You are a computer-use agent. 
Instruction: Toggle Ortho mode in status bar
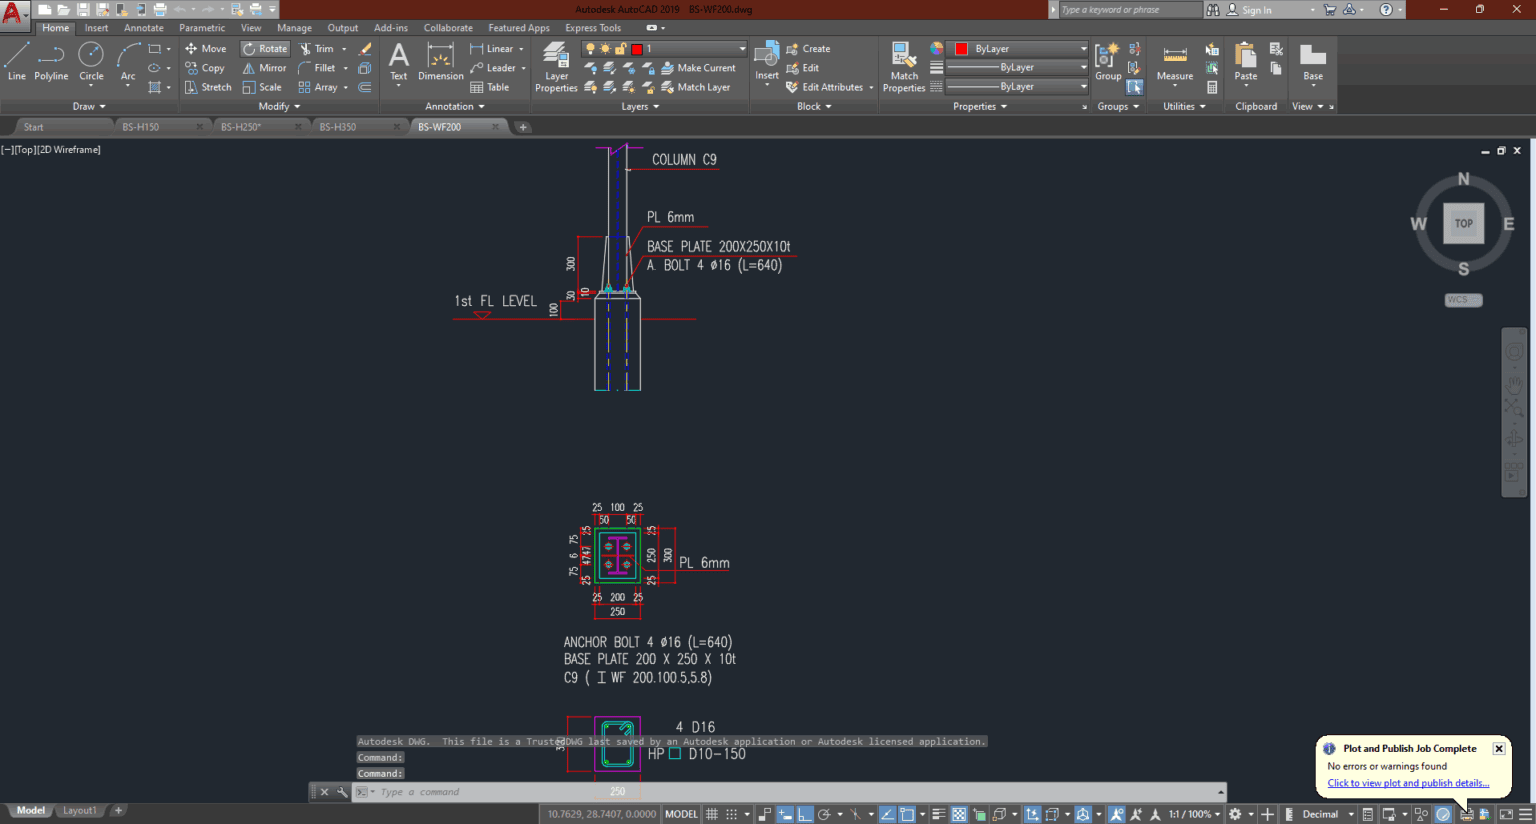(805, 813)
